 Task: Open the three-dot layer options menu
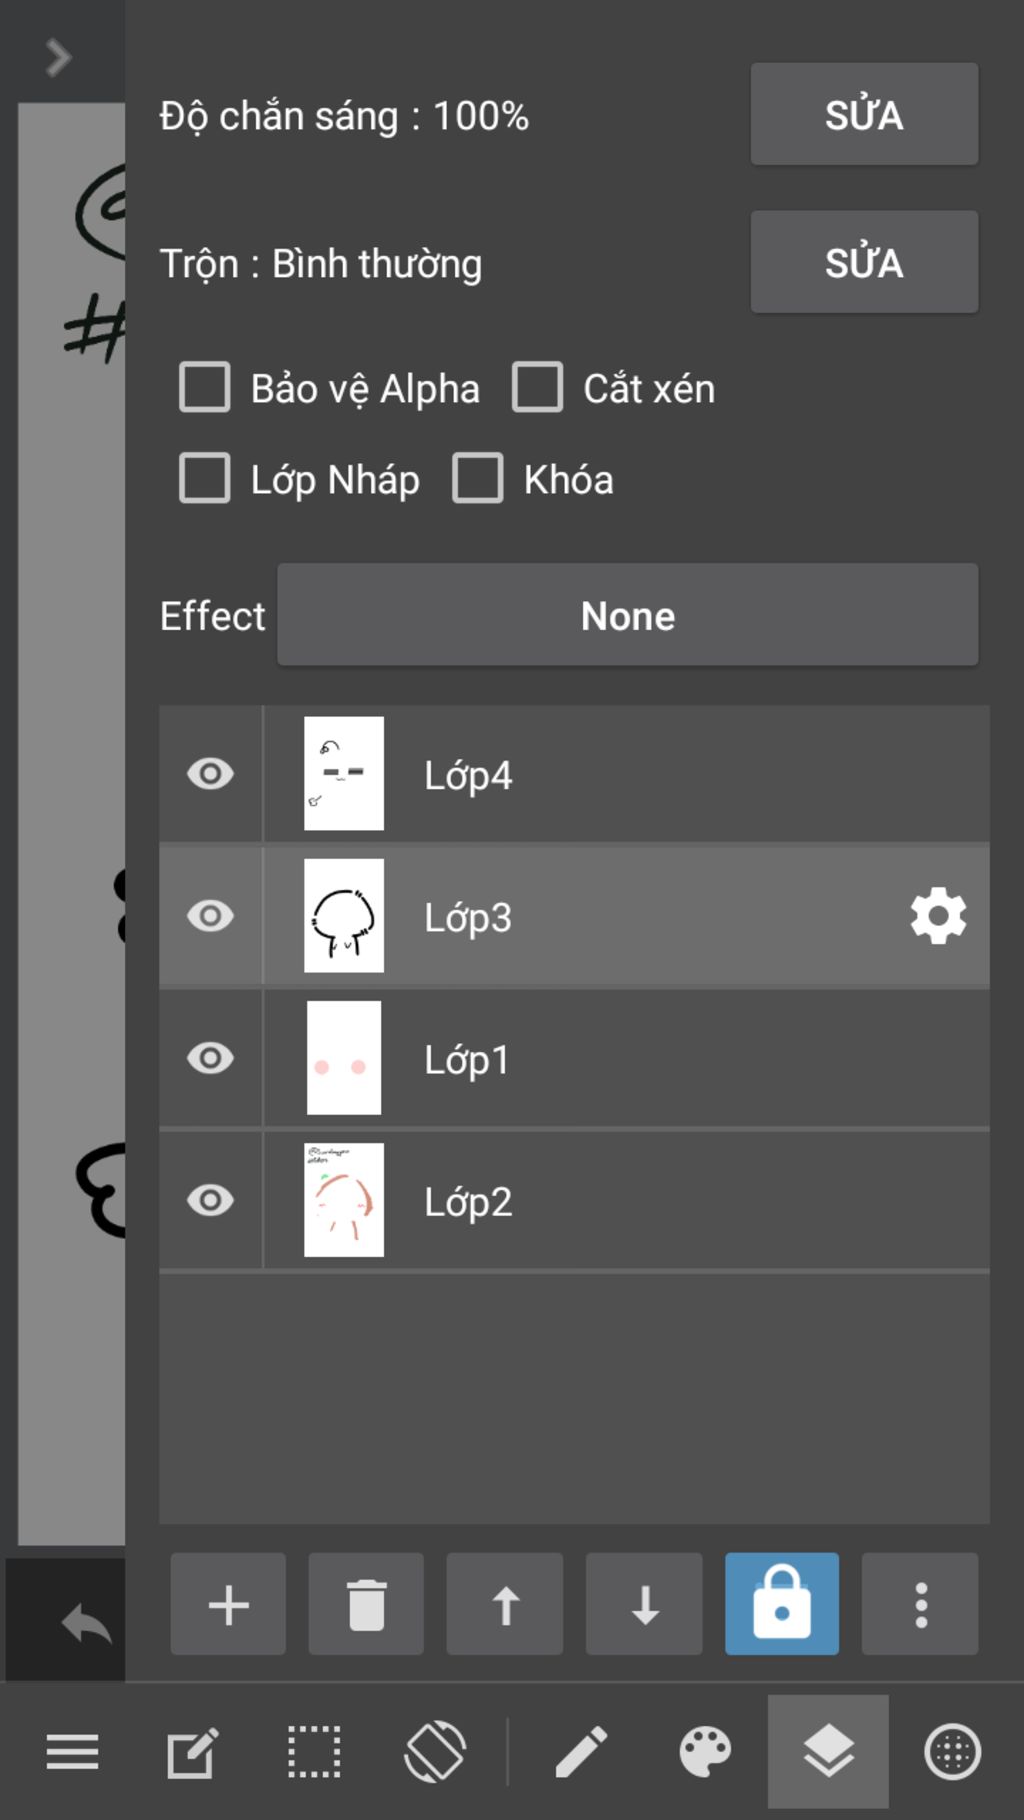pos(920,1604)
